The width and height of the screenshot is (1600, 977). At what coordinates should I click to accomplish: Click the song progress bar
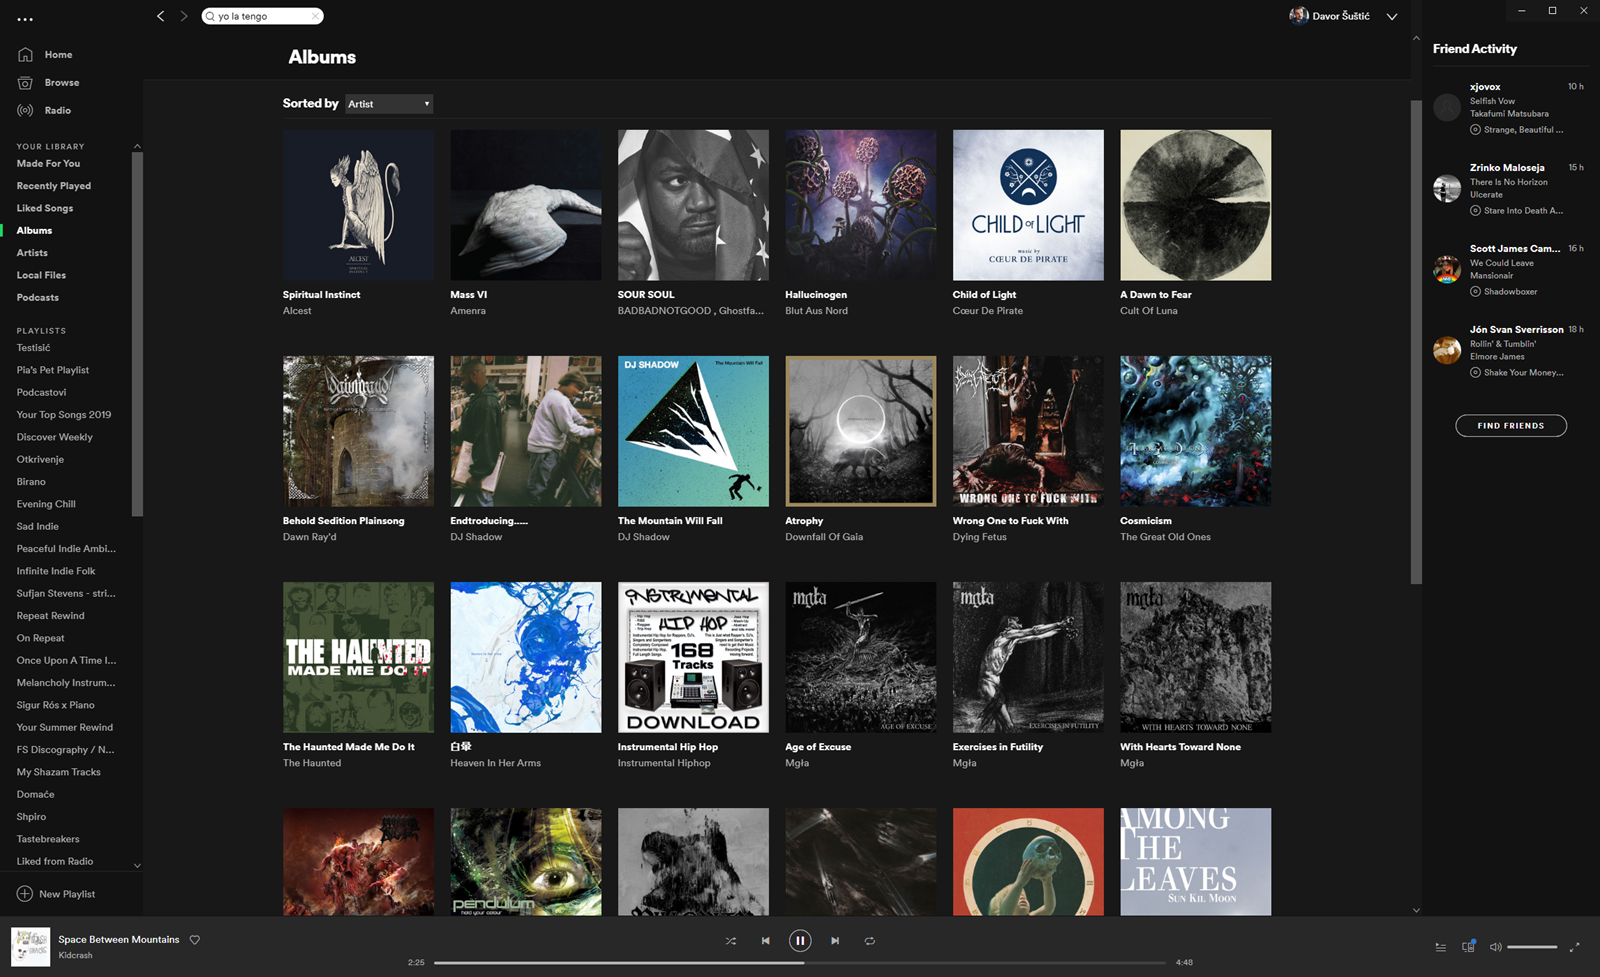800,963
